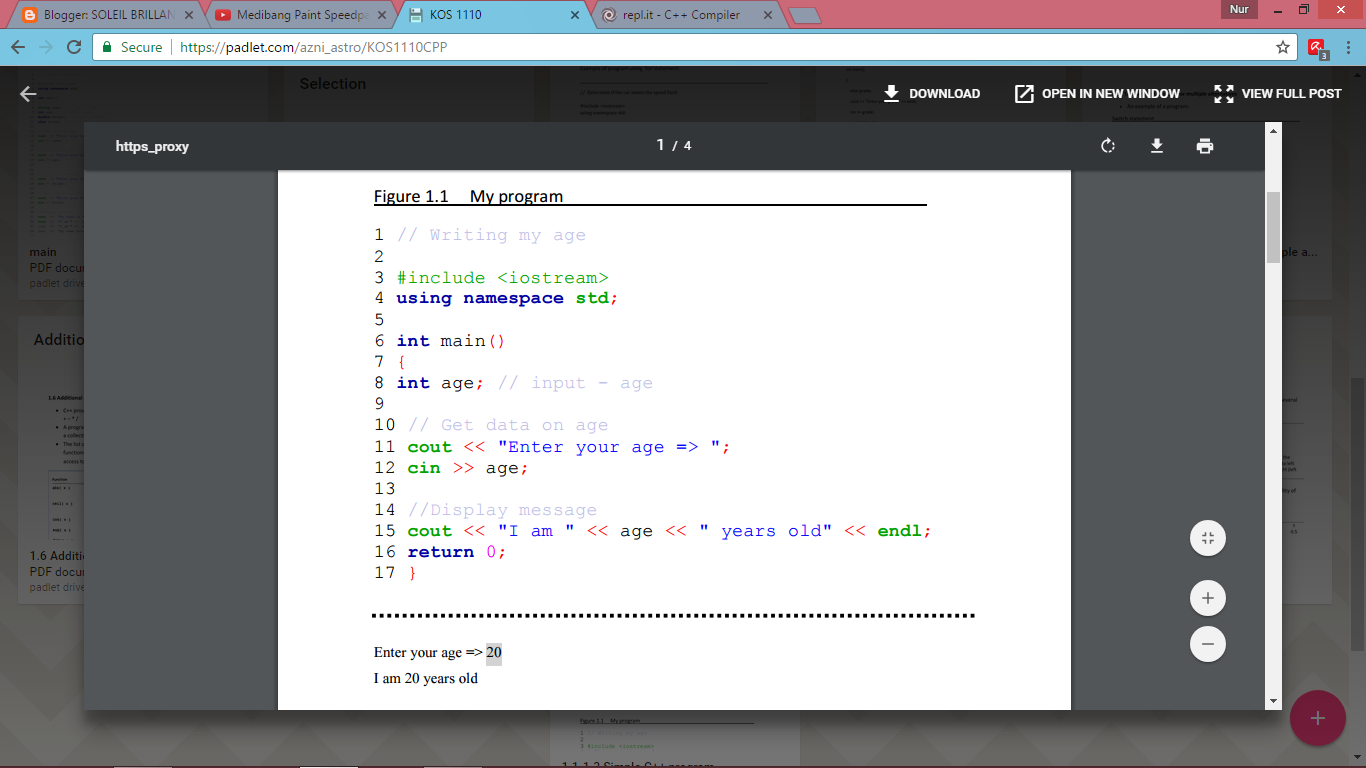1366x768 pixels.
Task: Rotate the PDF page
Action: 1107,145
